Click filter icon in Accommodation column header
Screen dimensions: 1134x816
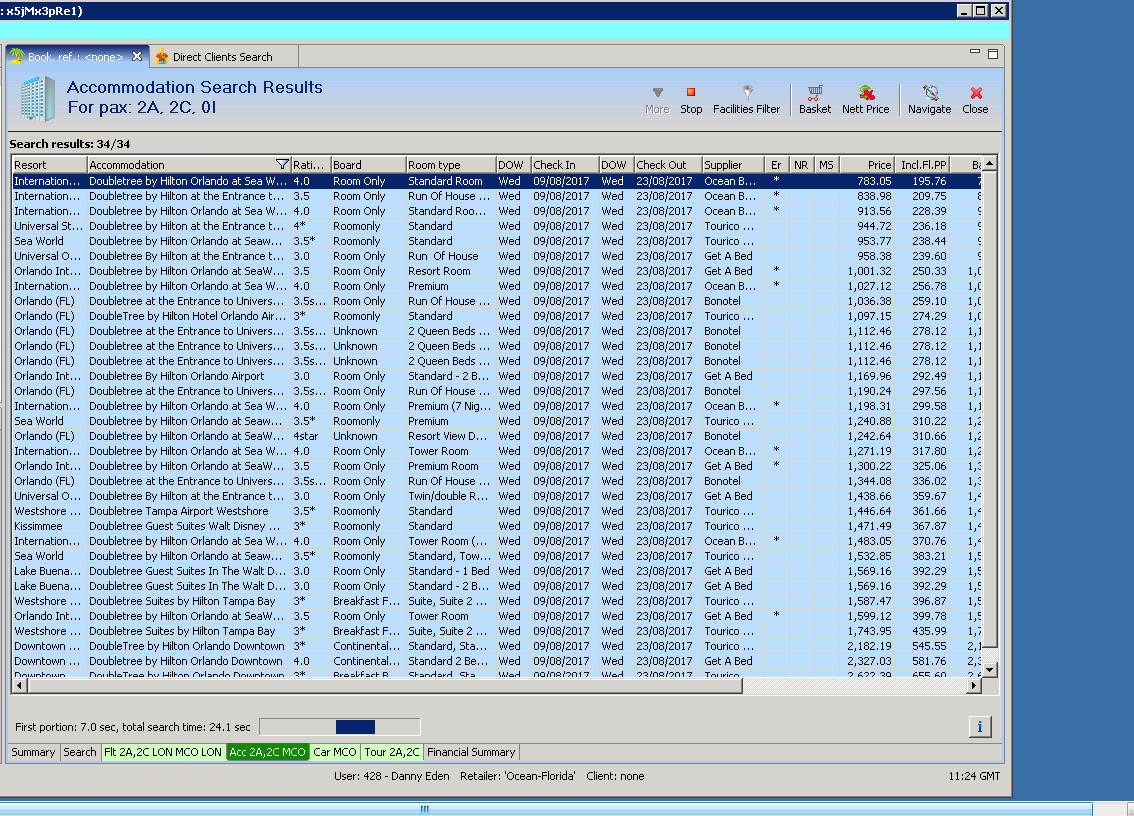[282, 165]
